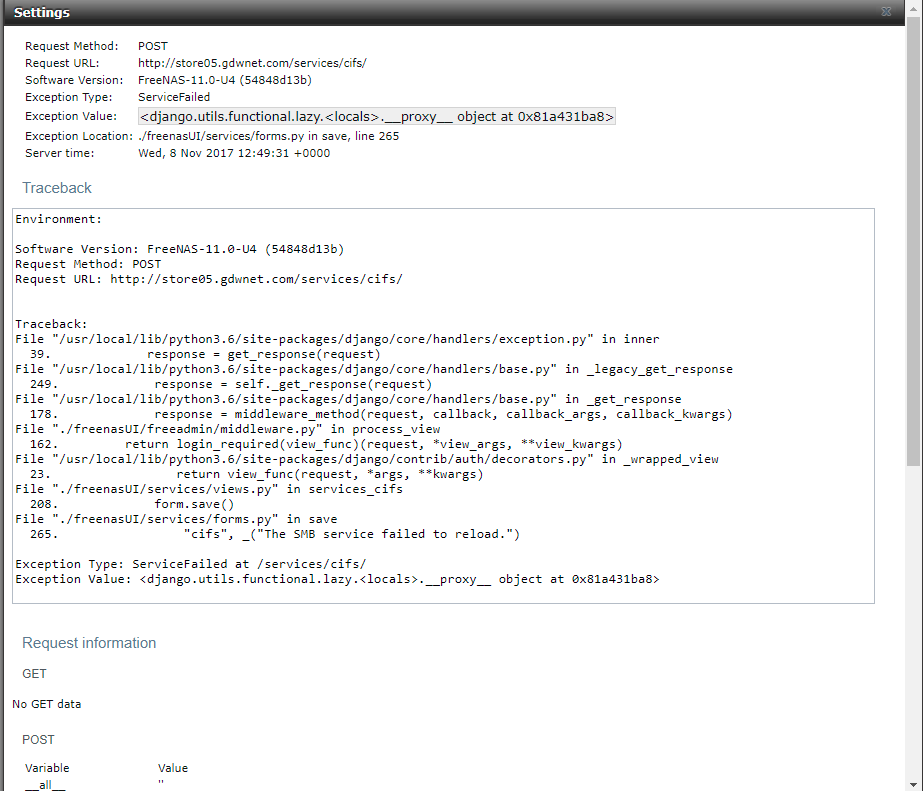
Task: Click the 'SMB service failed to reload' line
Action: tap(275, 534)
